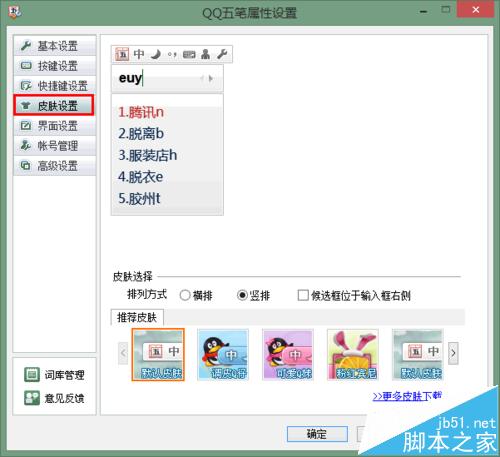Viewport: 500px width, 457px height.
Task: Select candidate 5.胶州t
Action: tap(139, 199)
